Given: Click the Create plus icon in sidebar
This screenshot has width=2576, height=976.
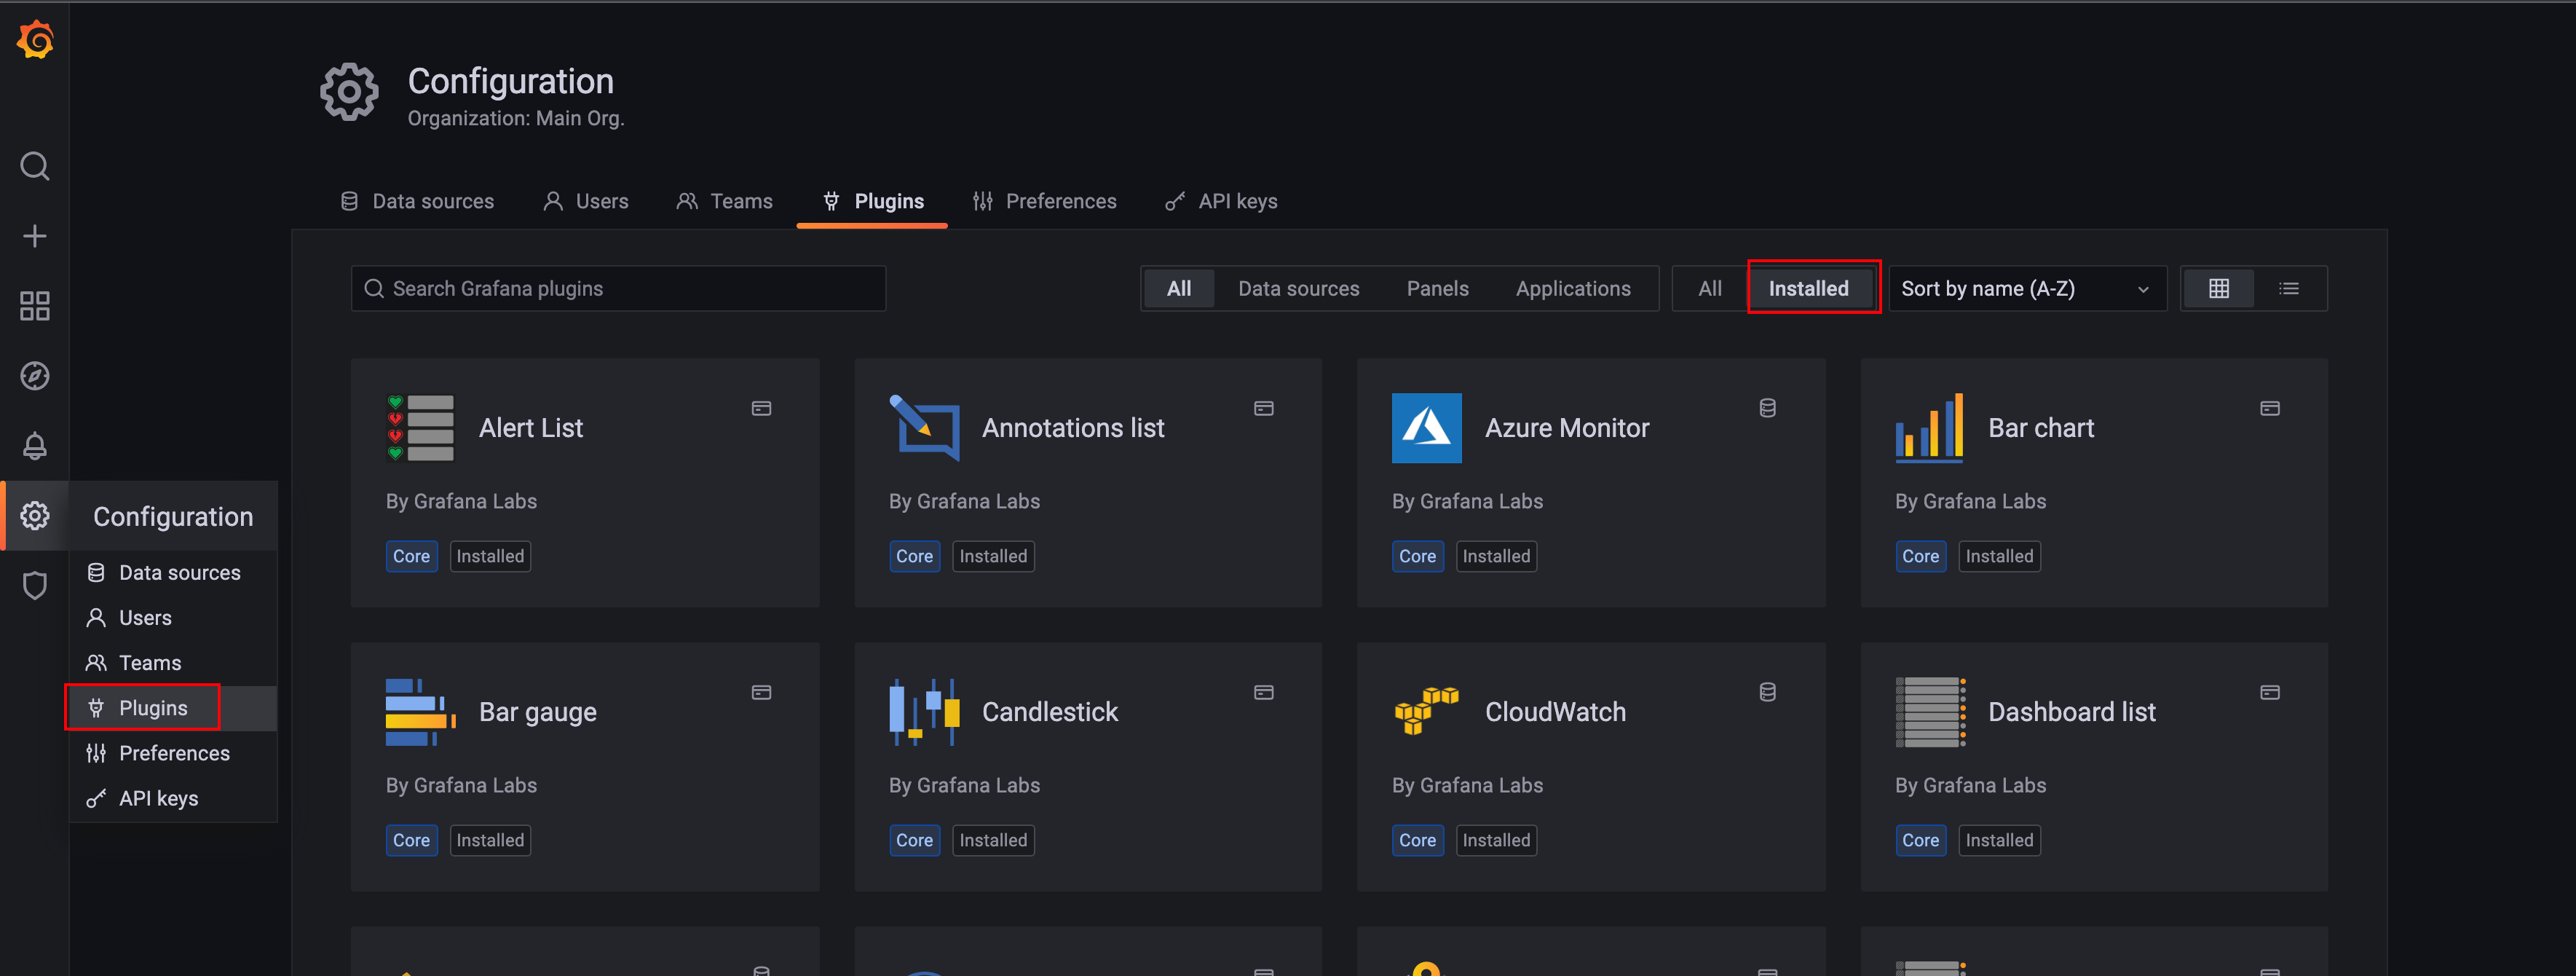Looking at the screenshot, I should coord(35,236).
